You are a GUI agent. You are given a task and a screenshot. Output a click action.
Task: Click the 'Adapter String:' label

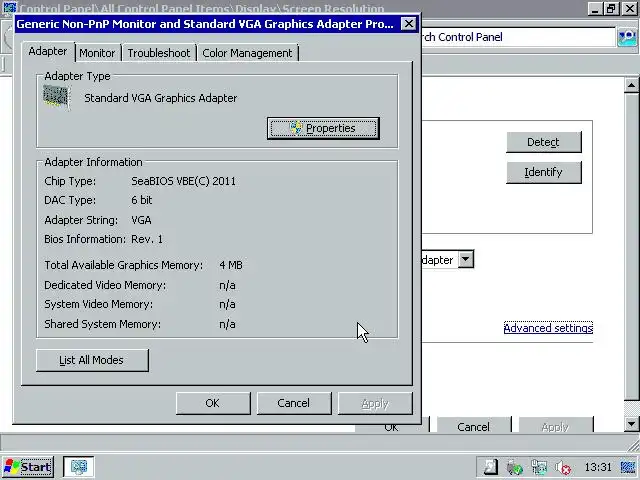tap(81, 220)
